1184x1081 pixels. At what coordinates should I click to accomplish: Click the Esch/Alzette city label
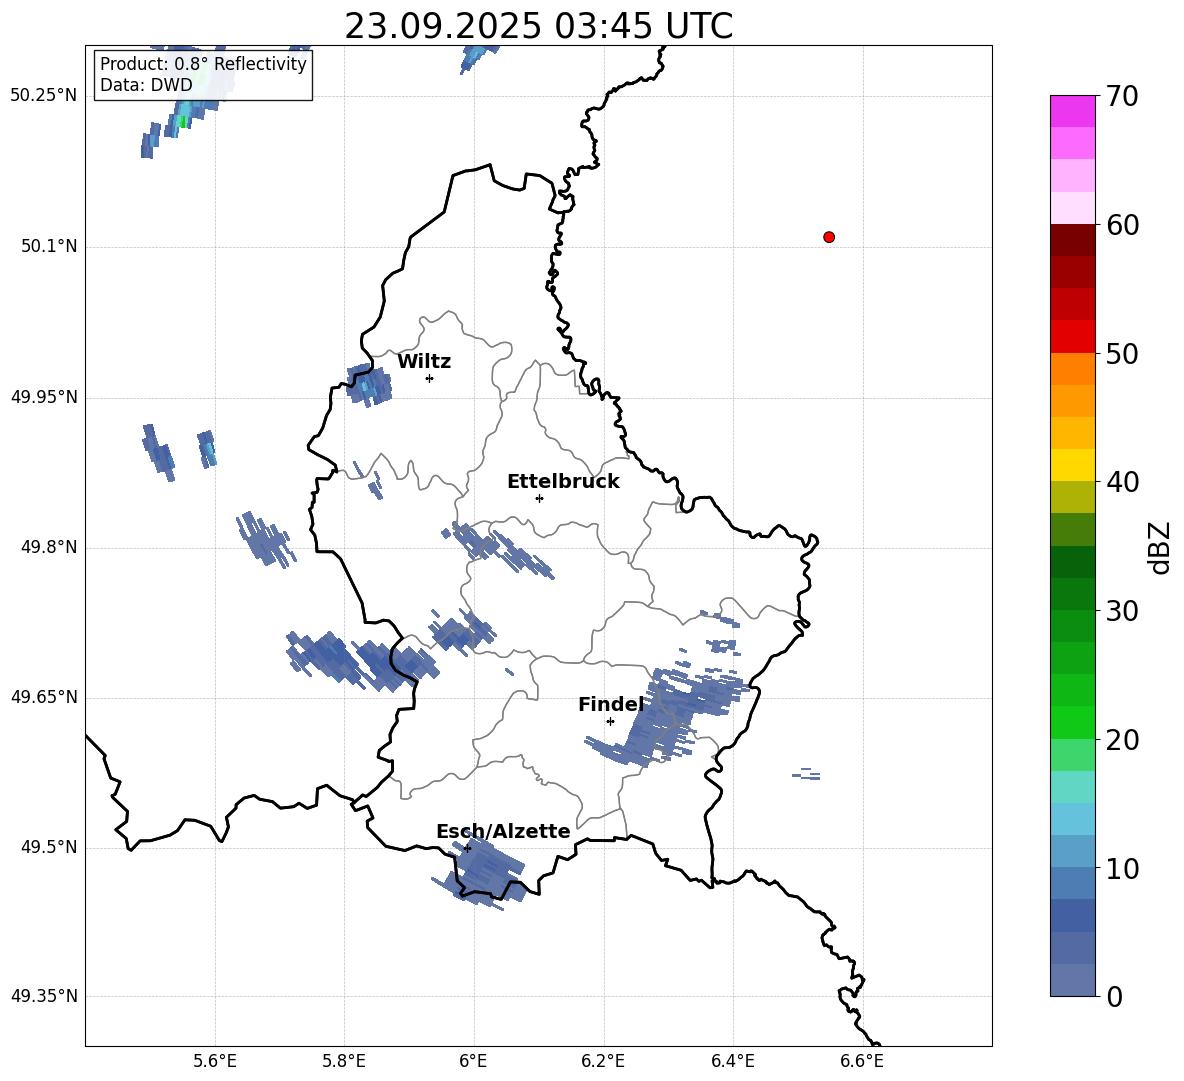tap(503, 831)
